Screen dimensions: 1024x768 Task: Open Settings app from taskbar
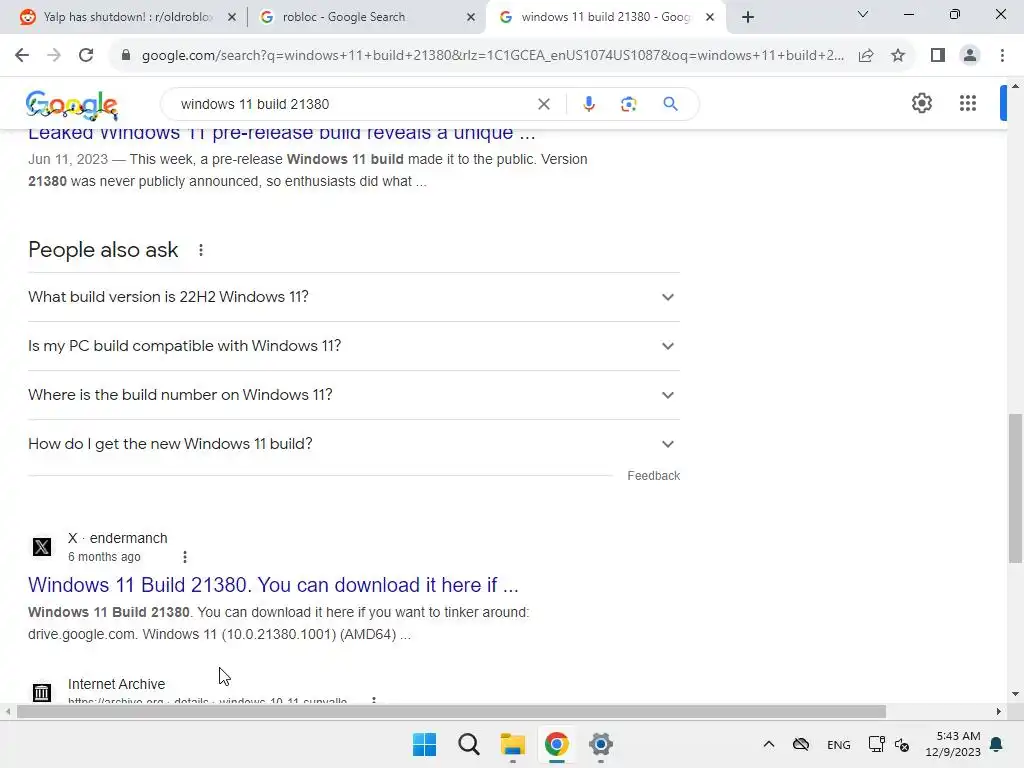coord(601,744)
